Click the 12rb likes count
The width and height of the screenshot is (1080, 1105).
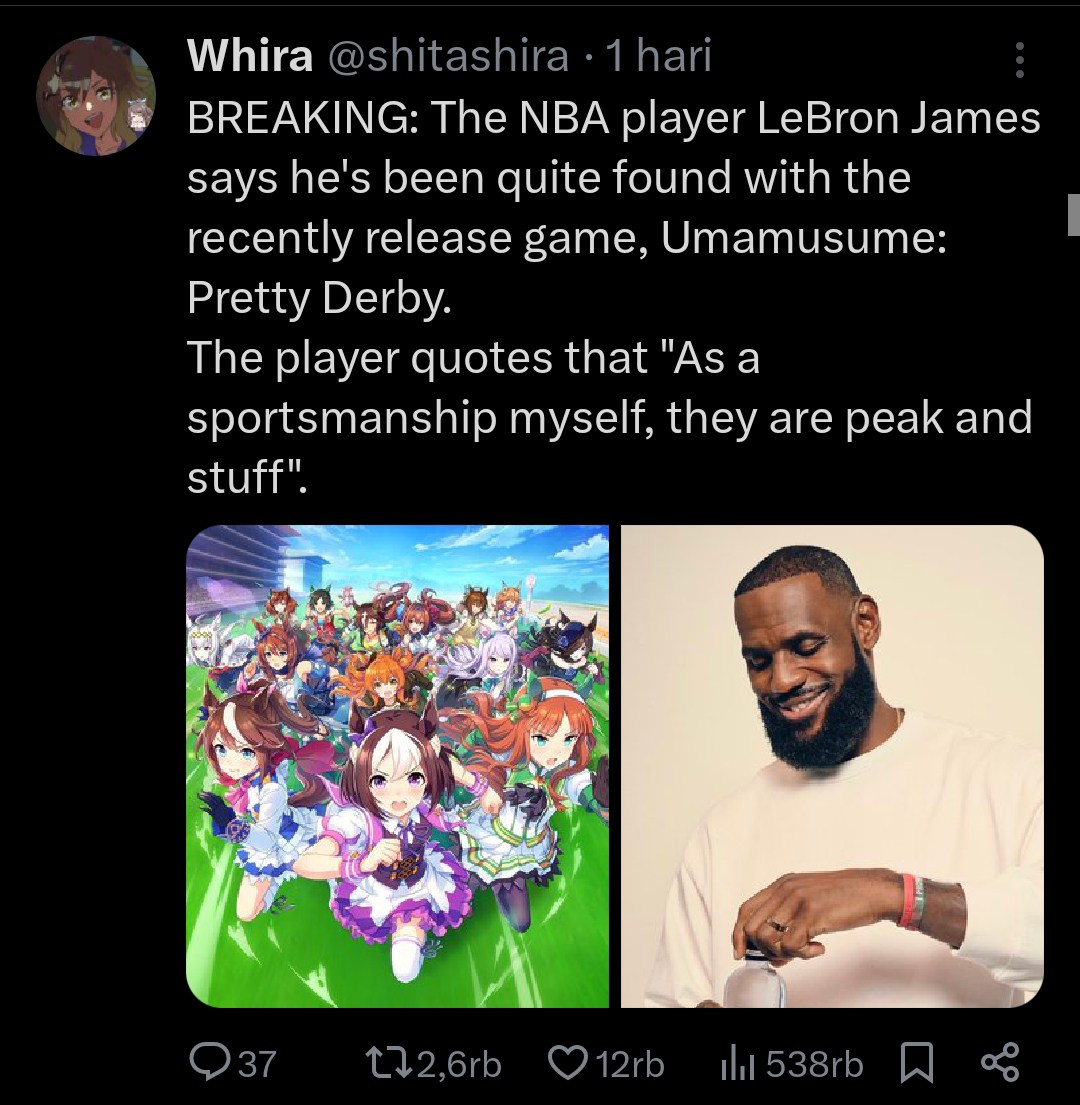tap(630, 1064)
